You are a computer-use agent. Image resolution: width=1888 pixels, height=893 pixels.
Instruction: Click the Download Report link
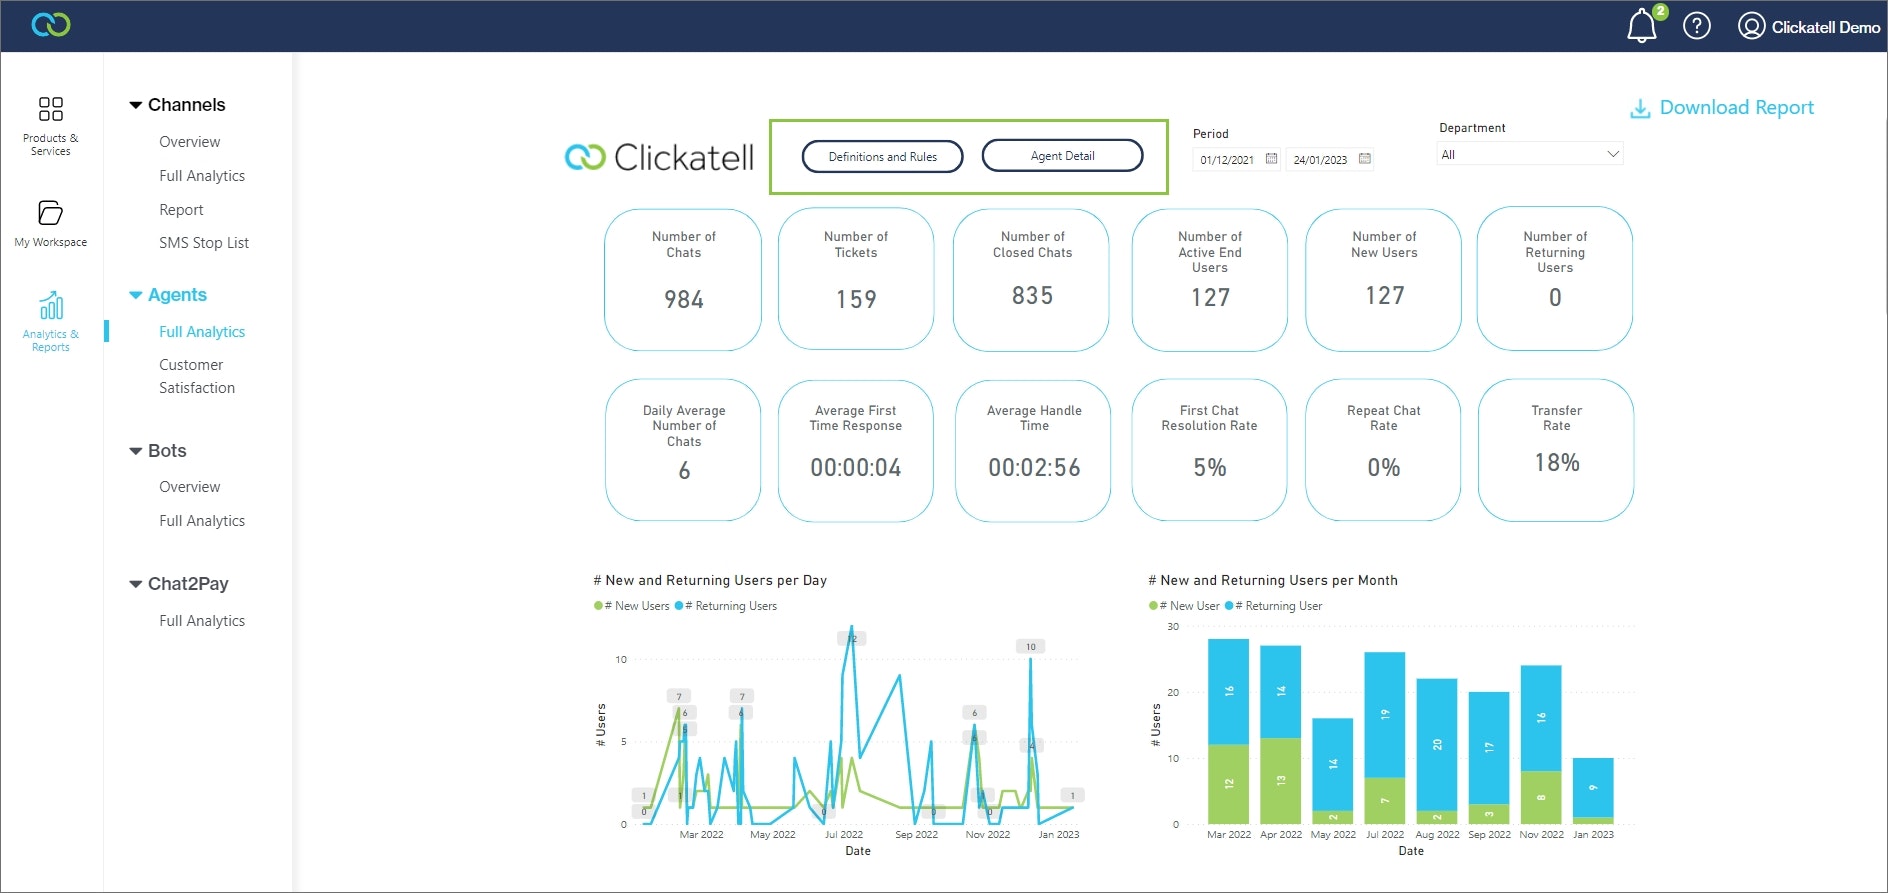(x=1736, y=108)
